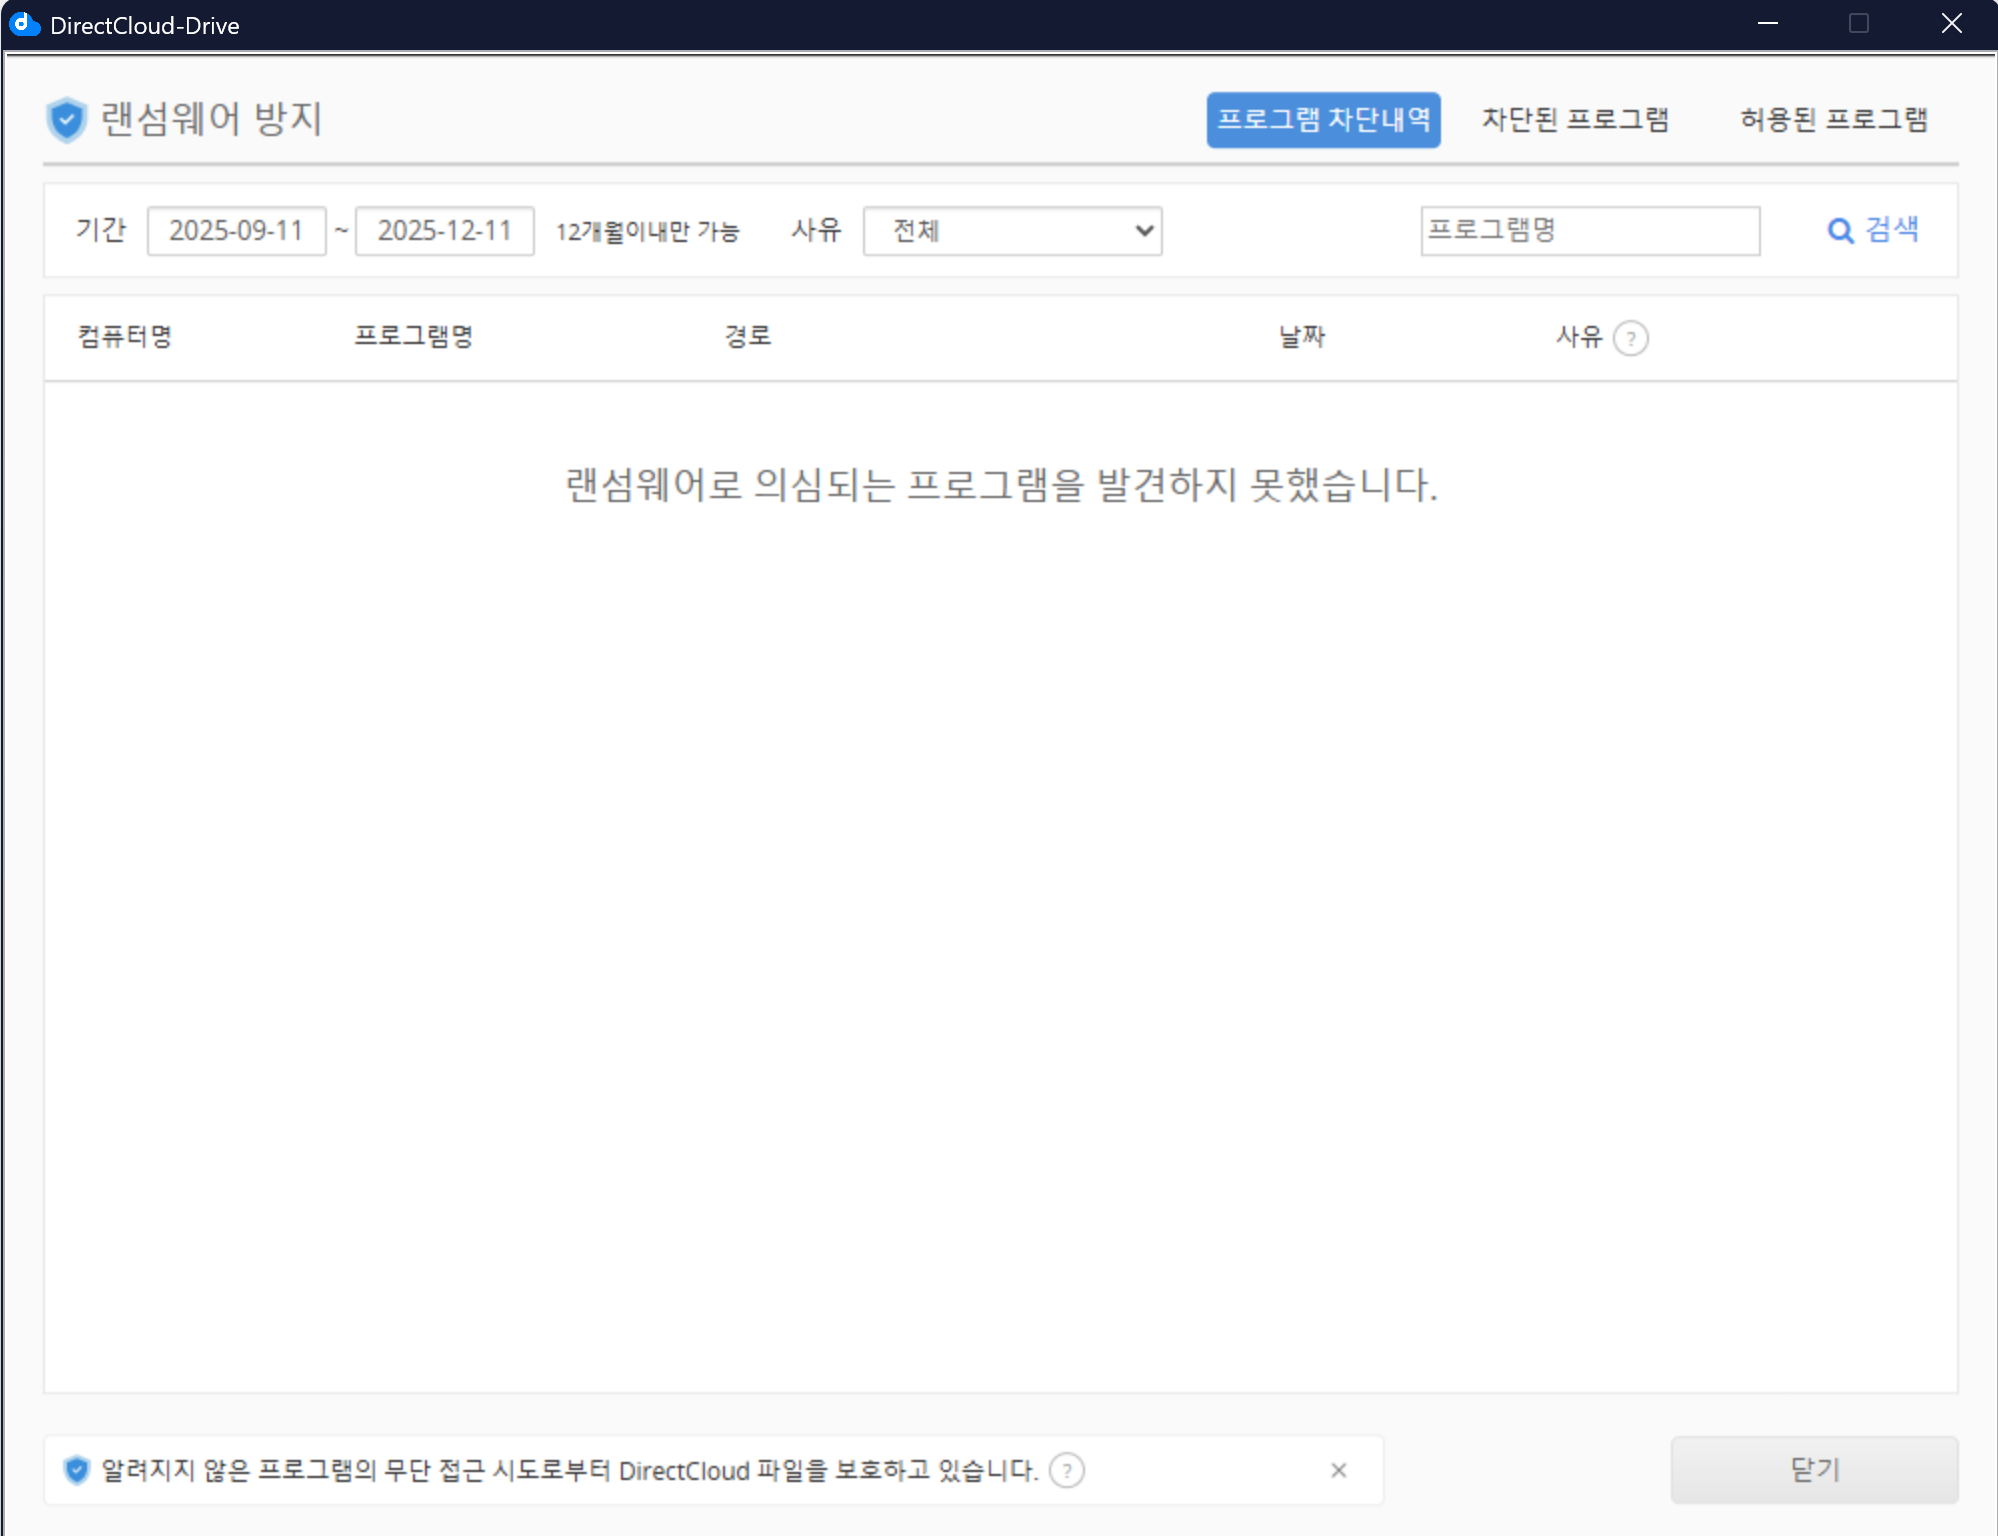The image size is (1998, 1536).
Task: Open the end date field 2025-12-11
Action: pyautogui.click(x=445, y=231)
